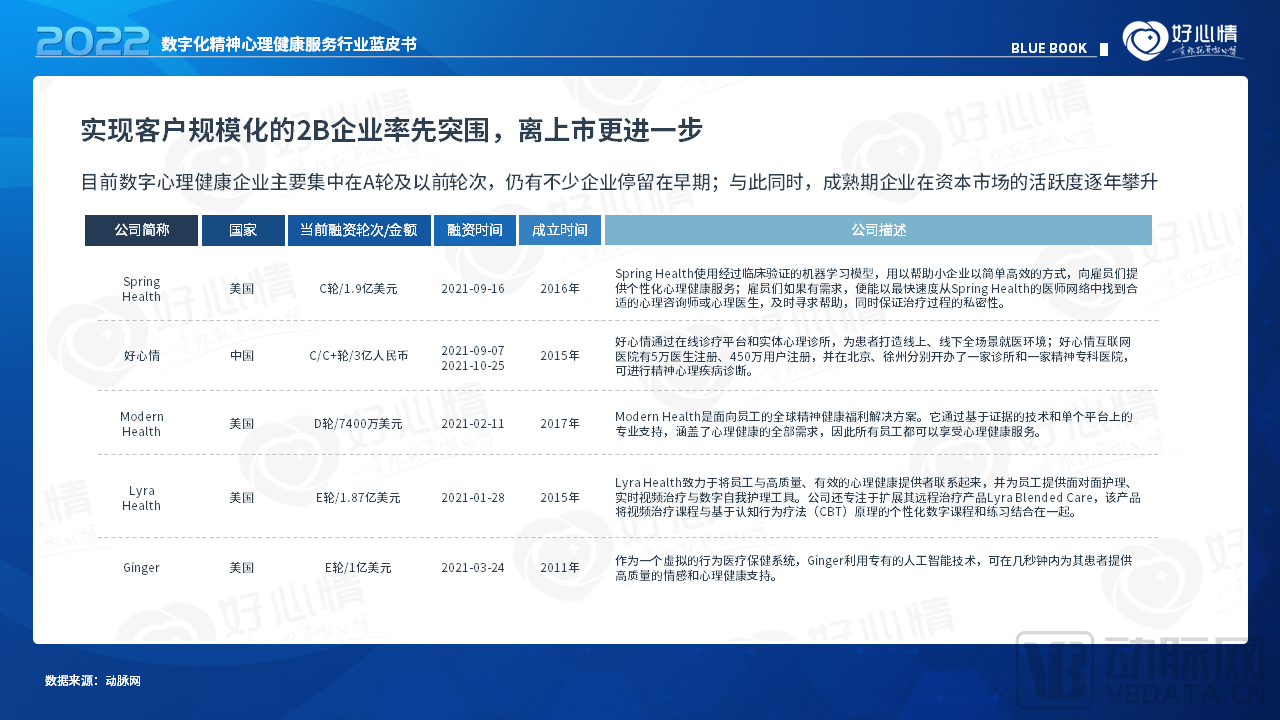Click the 2021-09-16 funding date
The width and height of the screenshot is (1280, 720).
[x=473, y=289]
